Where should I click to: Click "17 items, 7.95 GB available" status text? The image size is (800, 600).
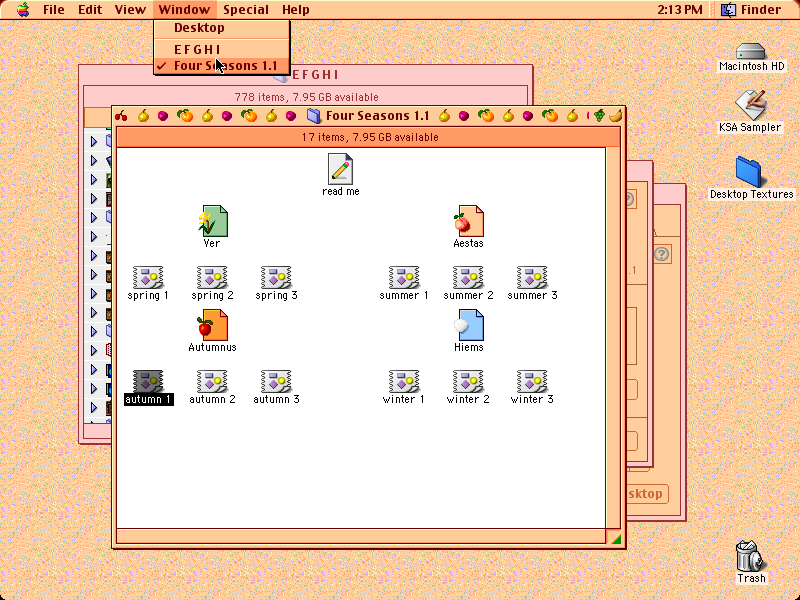(370, 137)
